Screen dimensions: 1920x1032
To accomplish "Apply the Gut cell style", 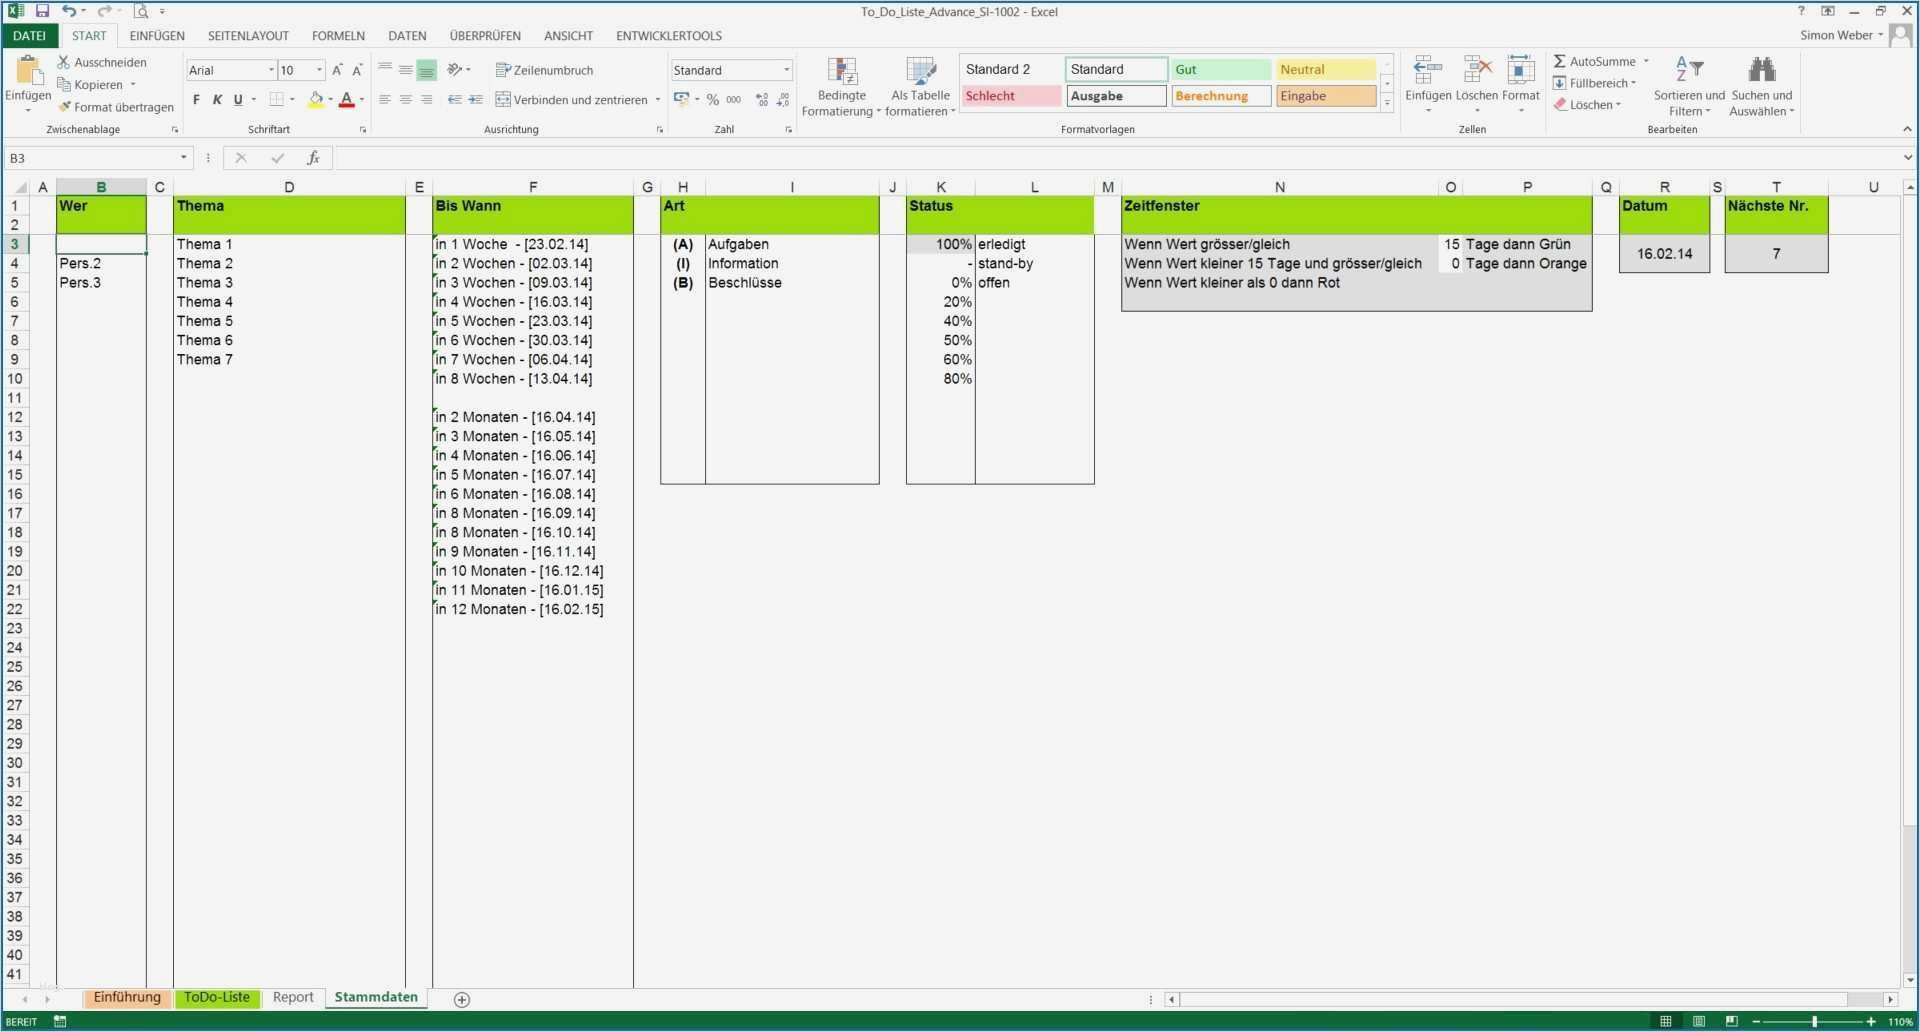I will coord(1220,69).
